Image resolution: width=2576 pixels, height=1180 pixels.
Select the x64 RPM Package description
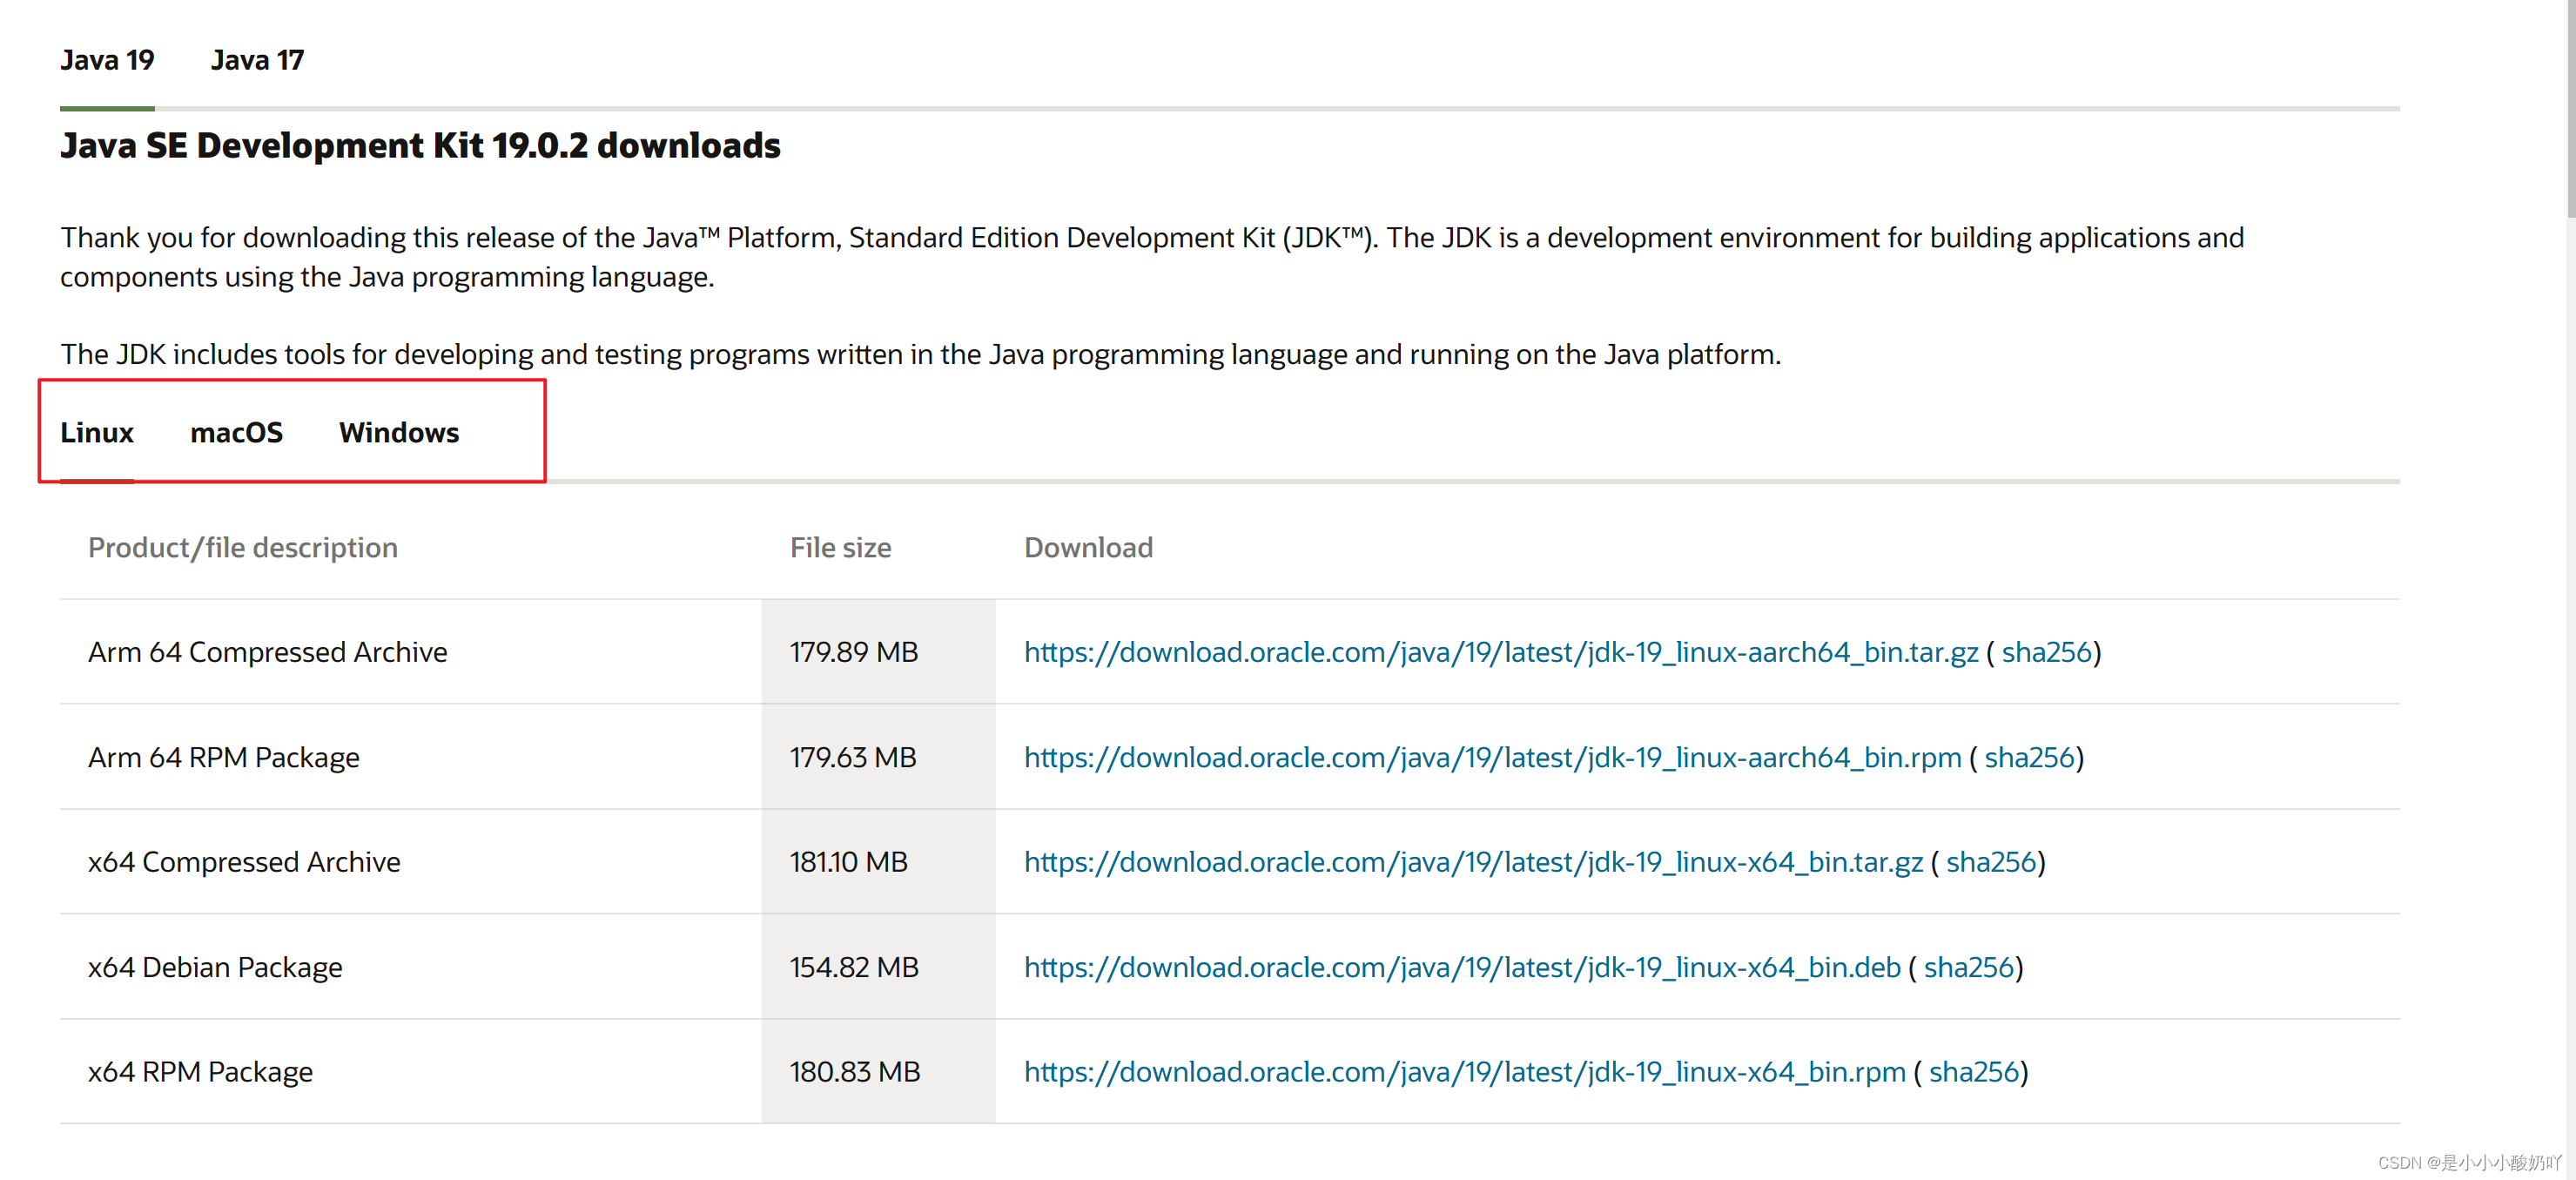(x=200, y=1072)
